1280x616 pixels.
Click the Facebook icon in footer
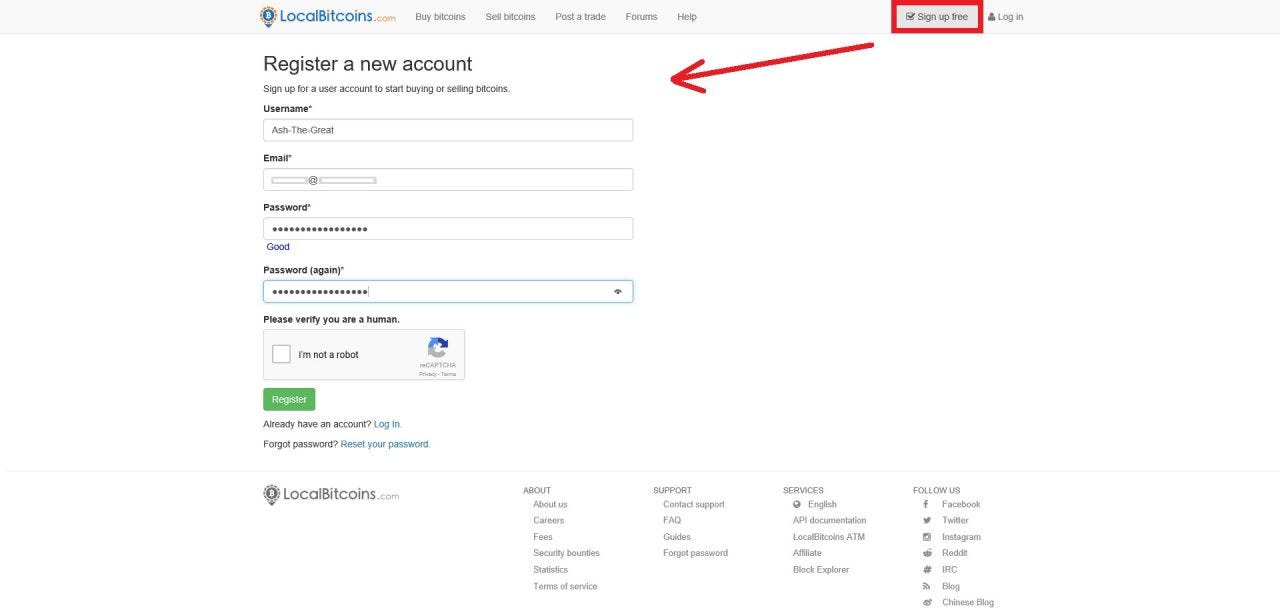click(x=926, y=504)
